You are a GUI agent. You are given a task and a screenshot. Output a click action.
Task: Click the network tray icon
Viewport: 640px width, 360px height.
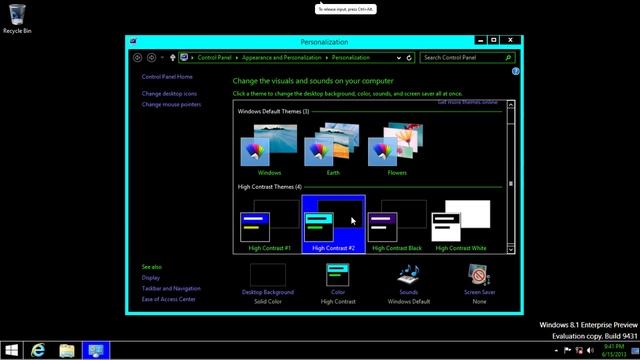(579, 350)
